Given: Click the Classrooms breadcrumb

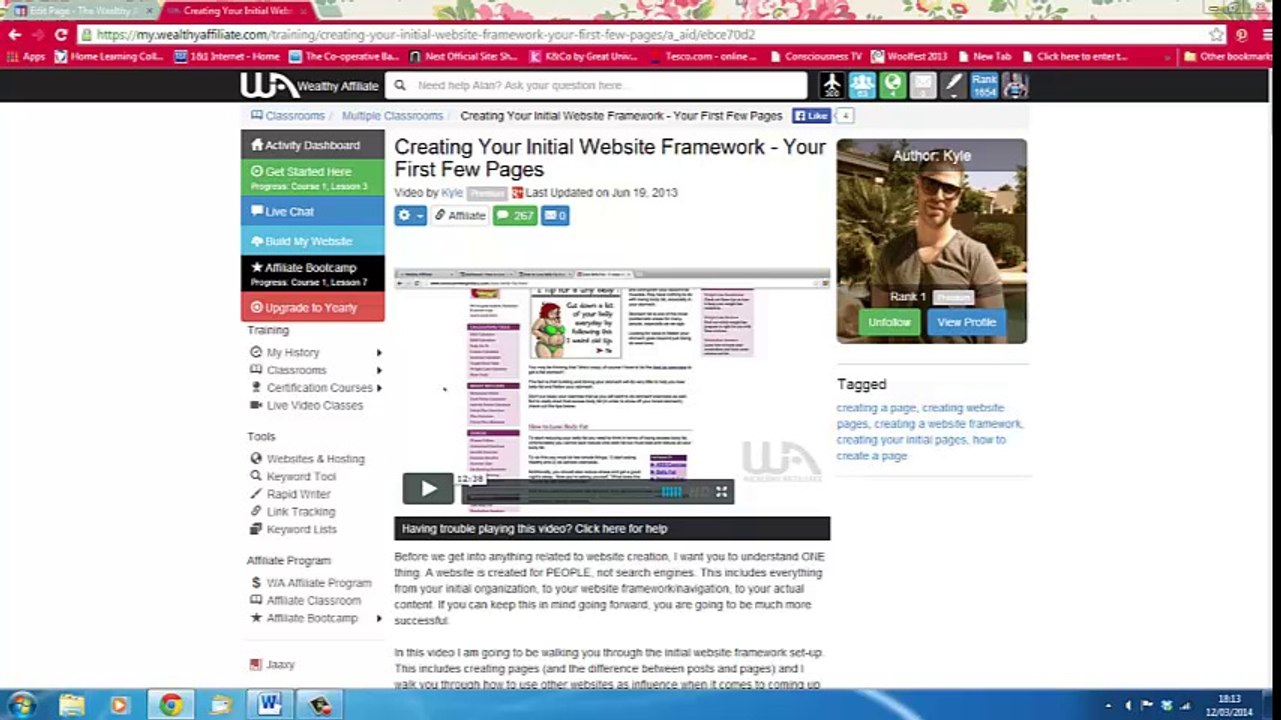Looking at the screenshot, I should click(x=287, y=116).
